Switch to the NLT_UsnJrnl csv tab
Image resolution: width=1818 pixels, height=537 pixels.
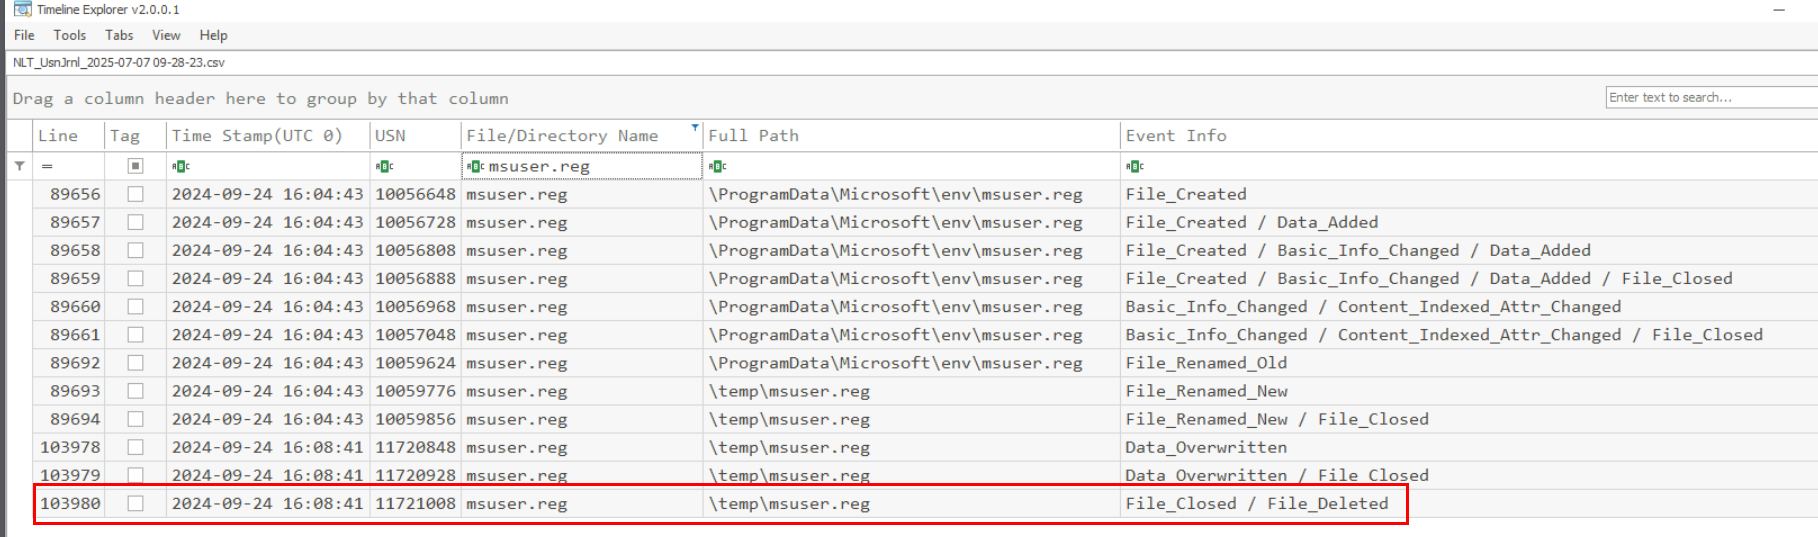tap(119, 62)
